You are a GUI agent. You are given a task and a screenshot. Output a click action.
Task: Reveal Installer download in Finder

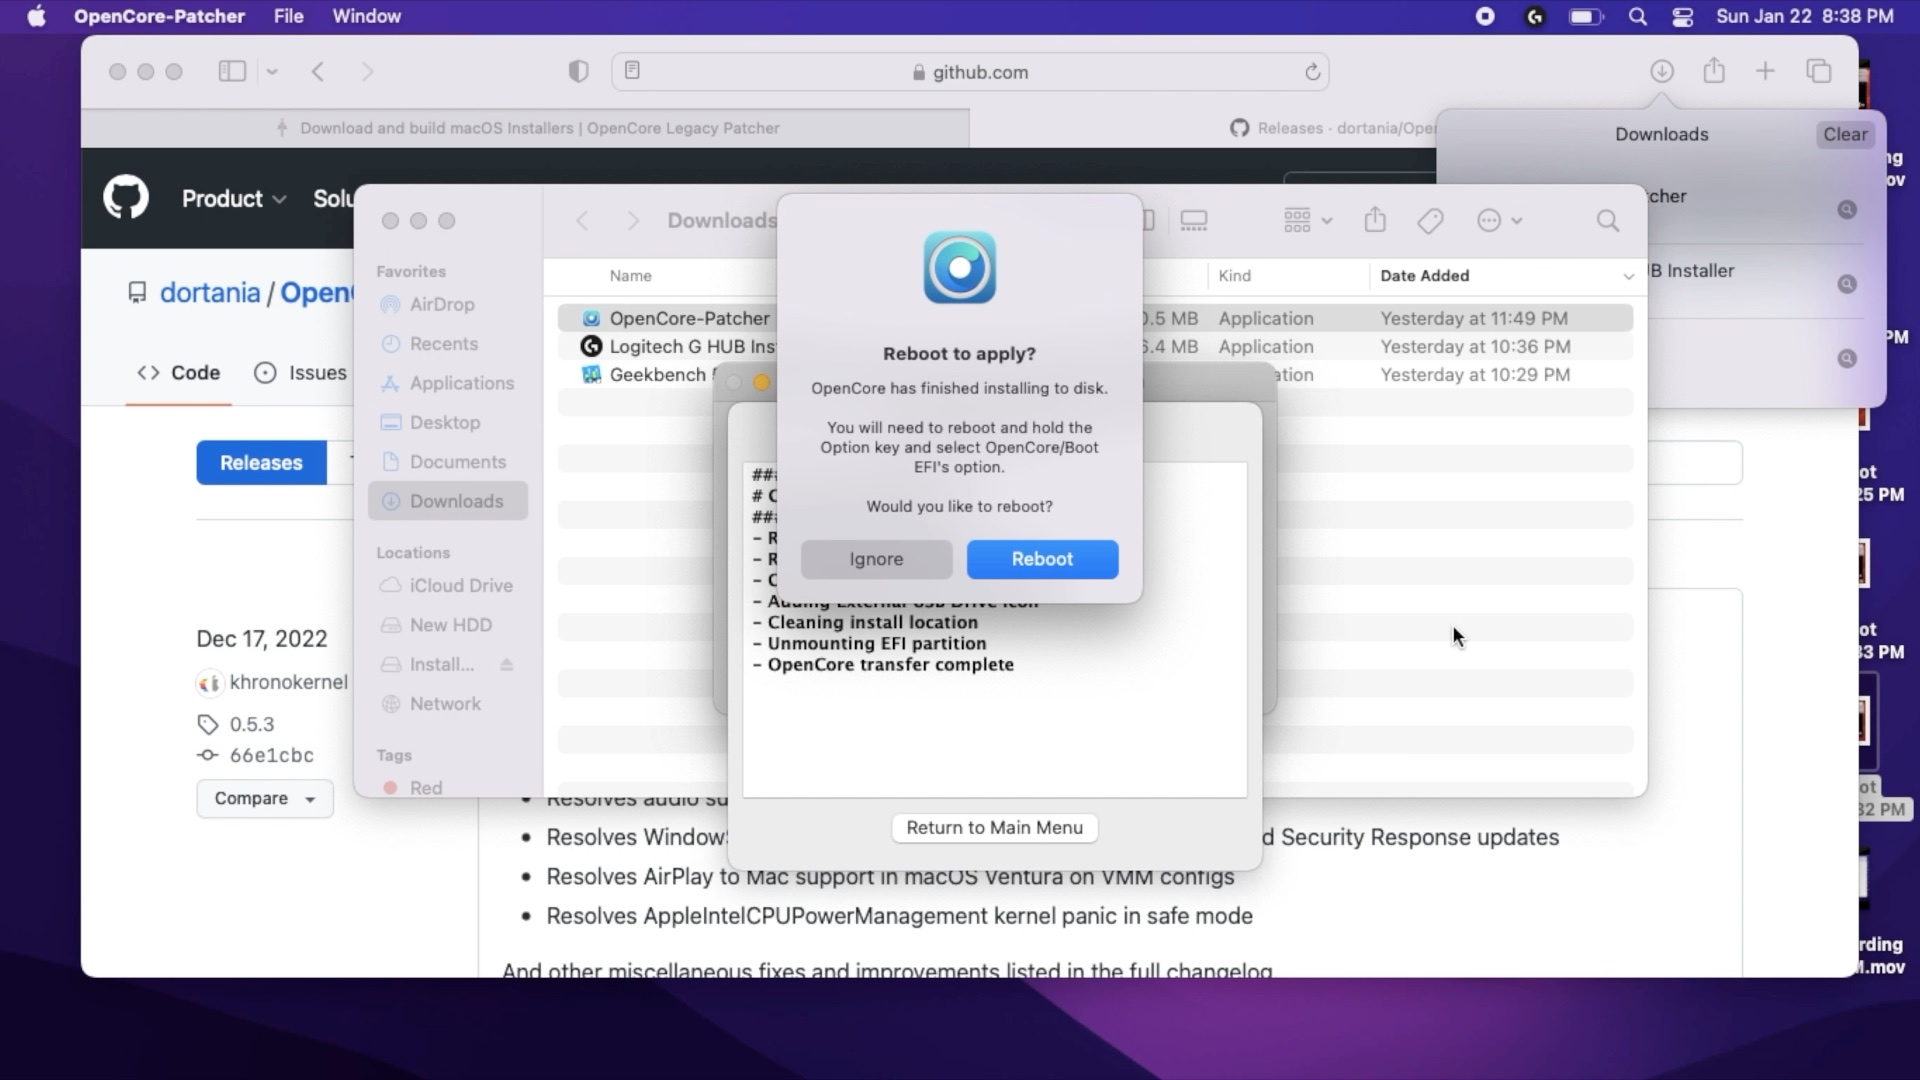click(x=1847, y=284)
